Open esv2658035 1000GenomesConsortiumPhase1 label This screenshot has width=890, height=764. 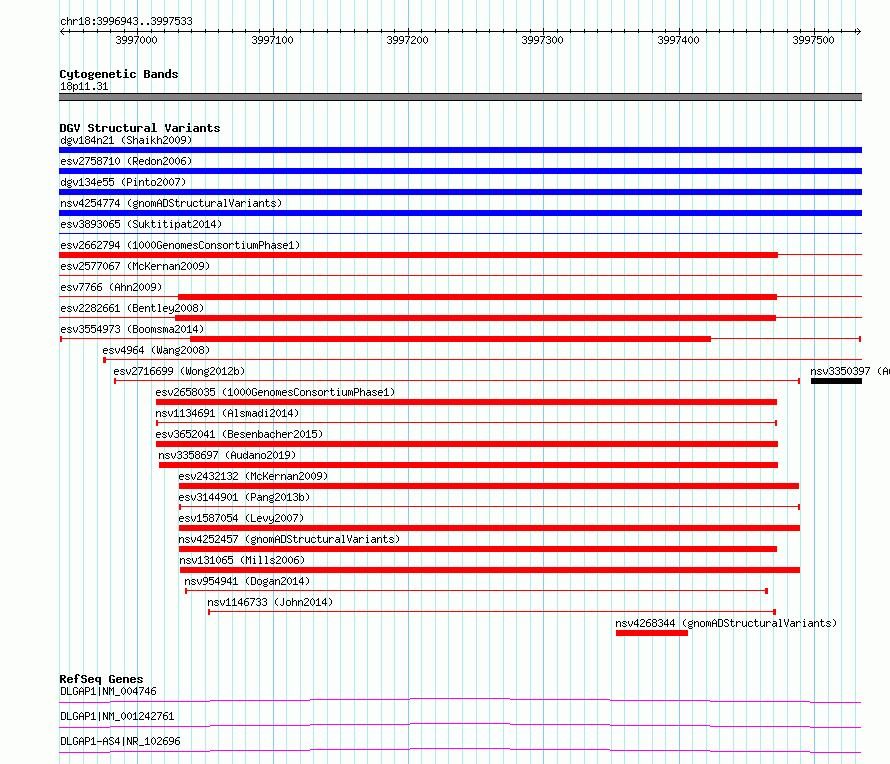[275, 392]
